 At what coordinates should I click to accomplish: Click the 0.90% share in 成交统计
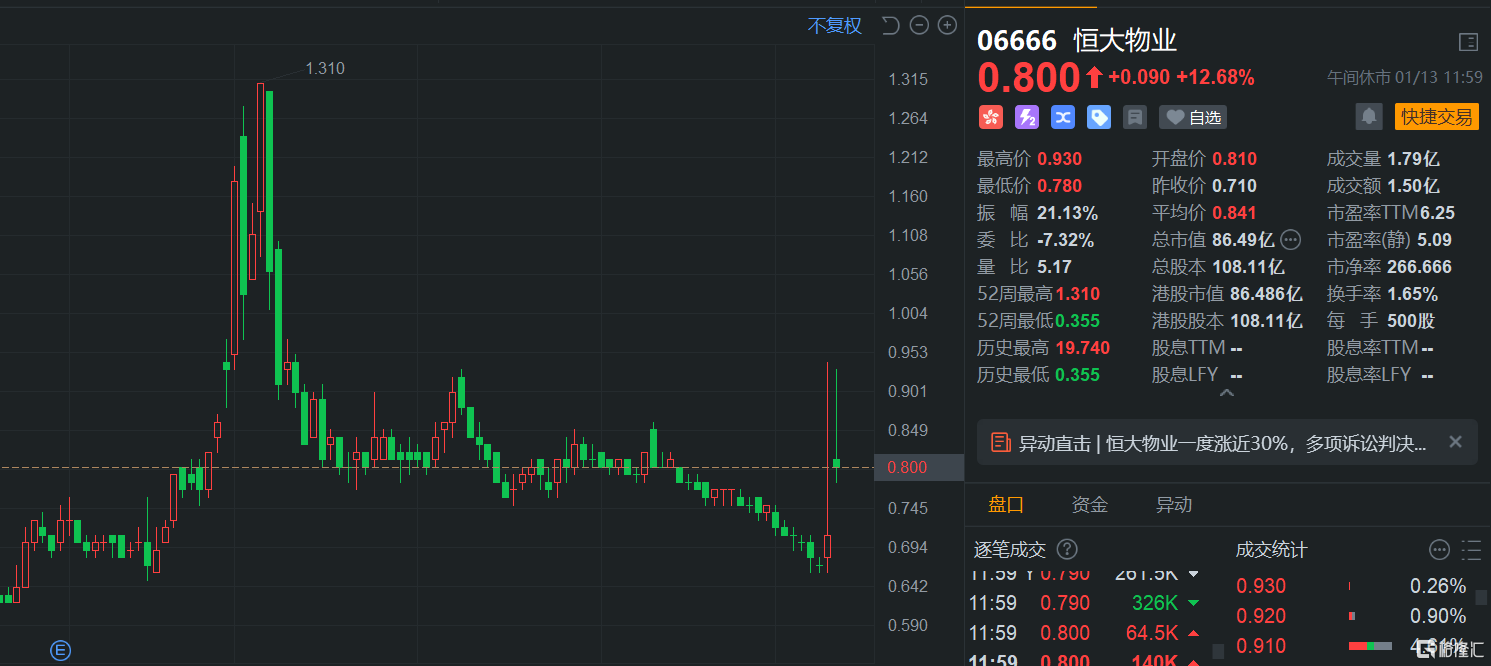coord(1438,616)
